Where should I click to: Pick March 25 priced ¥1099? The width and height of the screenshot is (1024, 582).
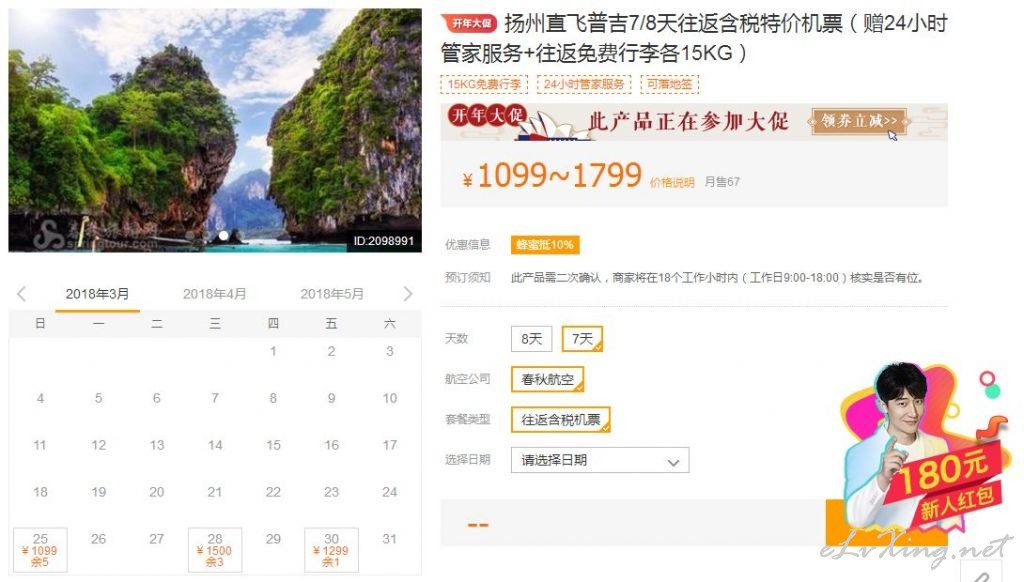point(40,550)
